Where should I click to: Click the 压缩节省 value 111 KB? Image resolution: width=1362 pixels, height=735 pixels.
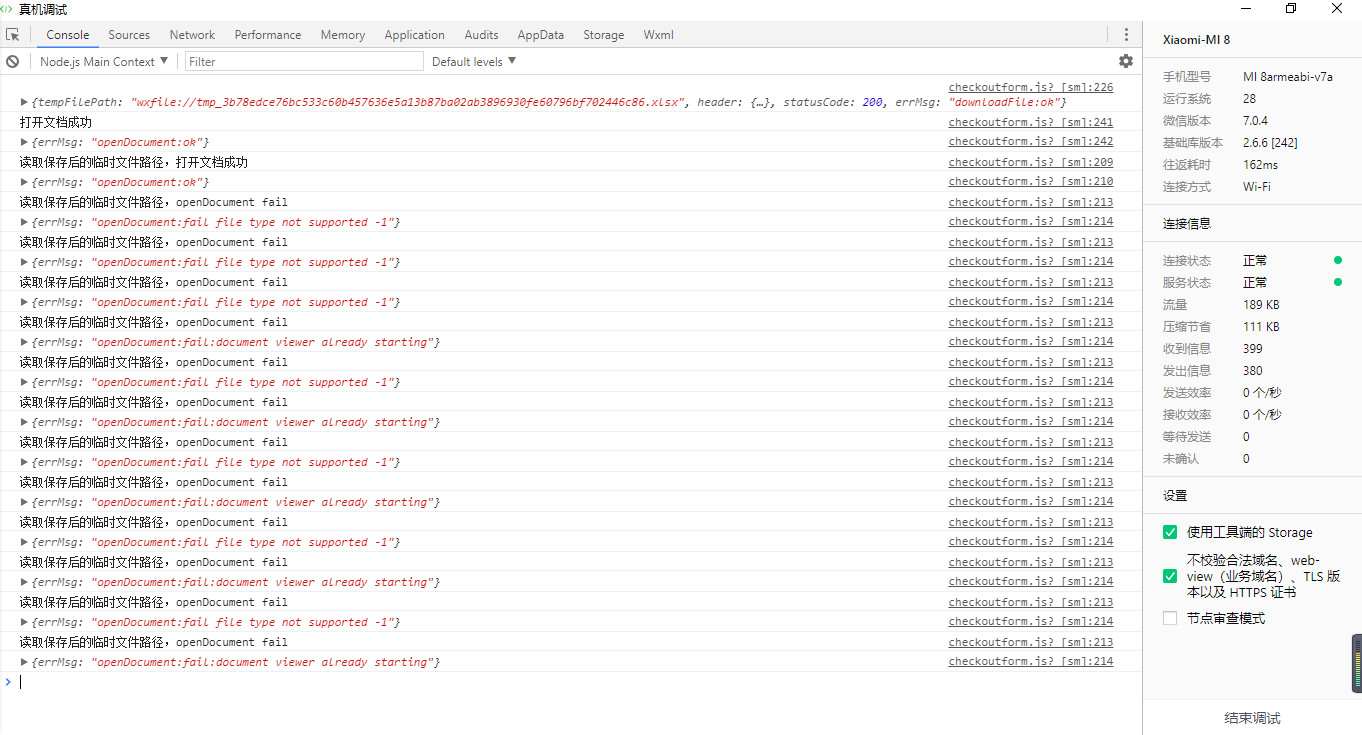[x=1261, y=326]
